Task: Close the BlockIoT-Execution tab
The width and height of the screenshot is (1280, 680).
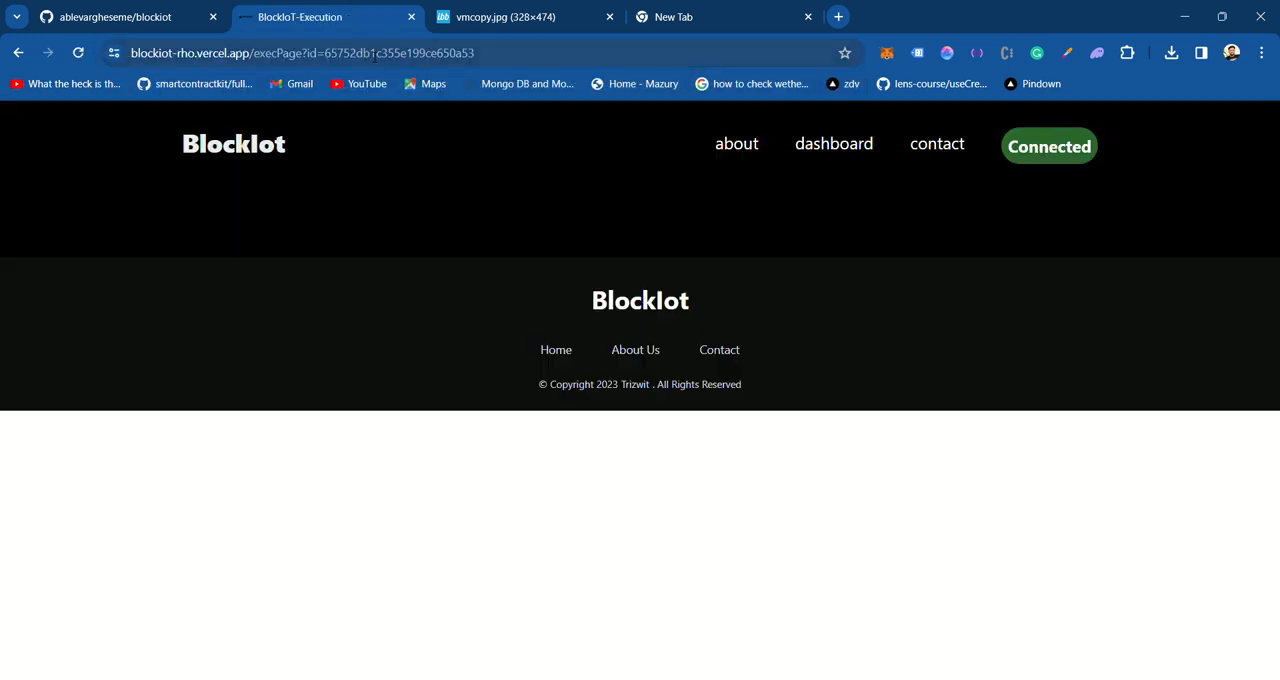Action: [x=411, y=17]
